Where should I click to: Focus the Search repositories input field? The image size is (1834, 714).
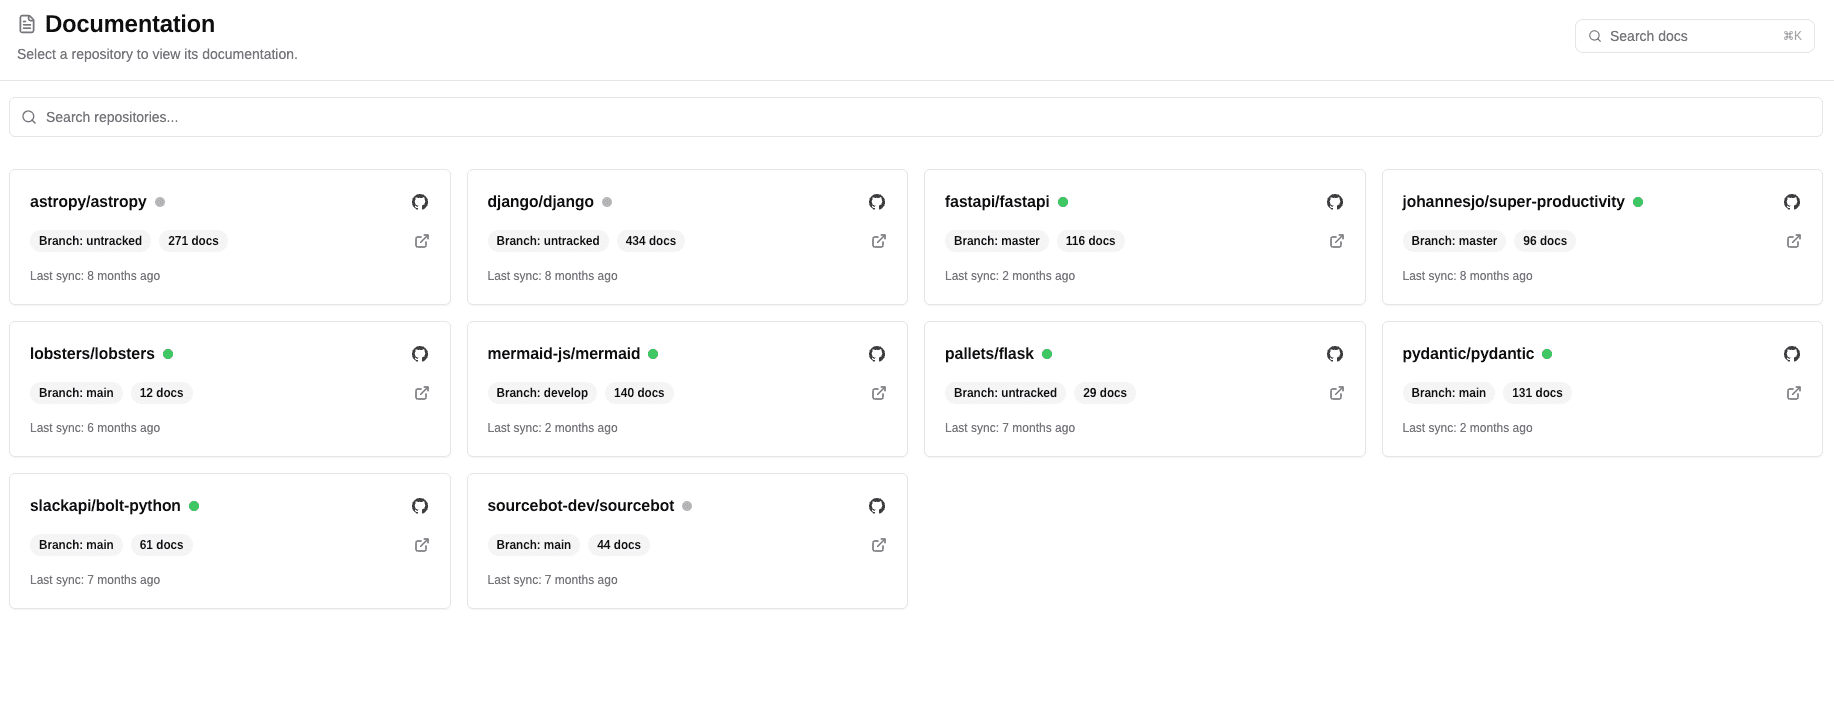click(x=916, y=117)
